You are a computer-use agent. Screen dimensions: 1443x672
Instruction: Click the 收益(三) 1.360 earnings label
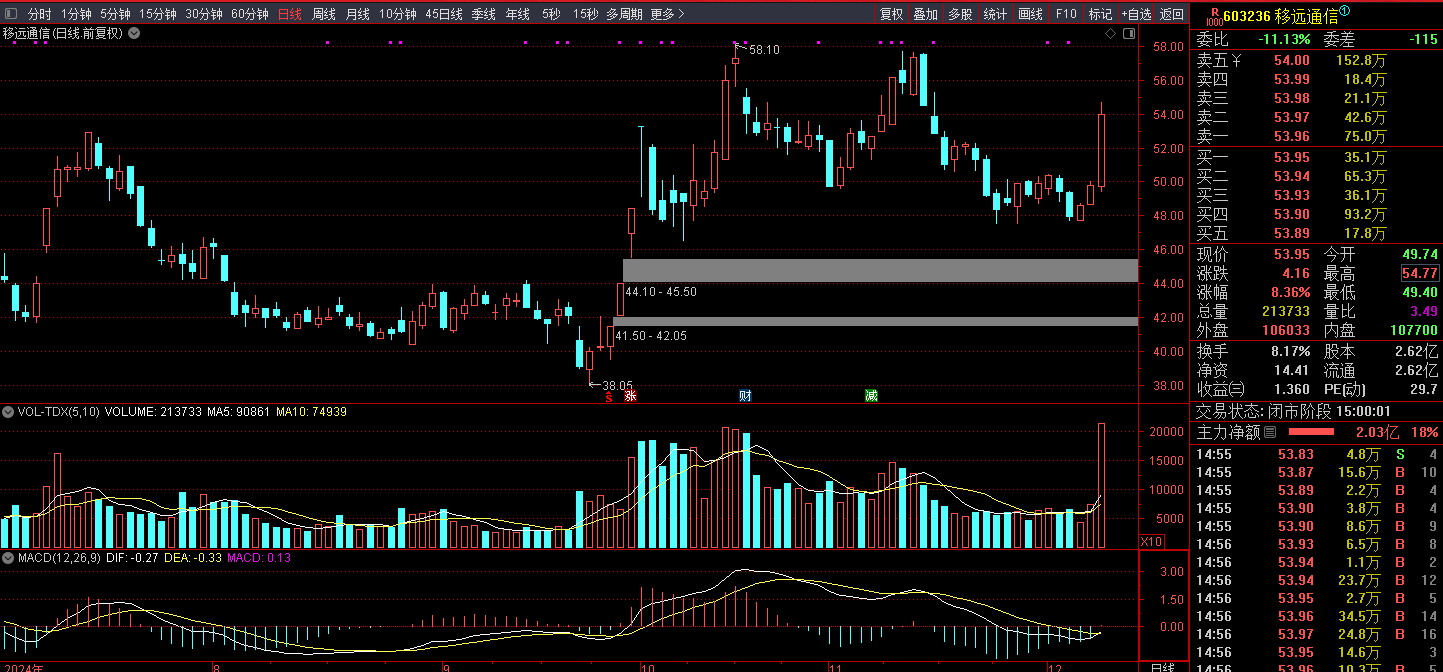tap(1221, 389)
